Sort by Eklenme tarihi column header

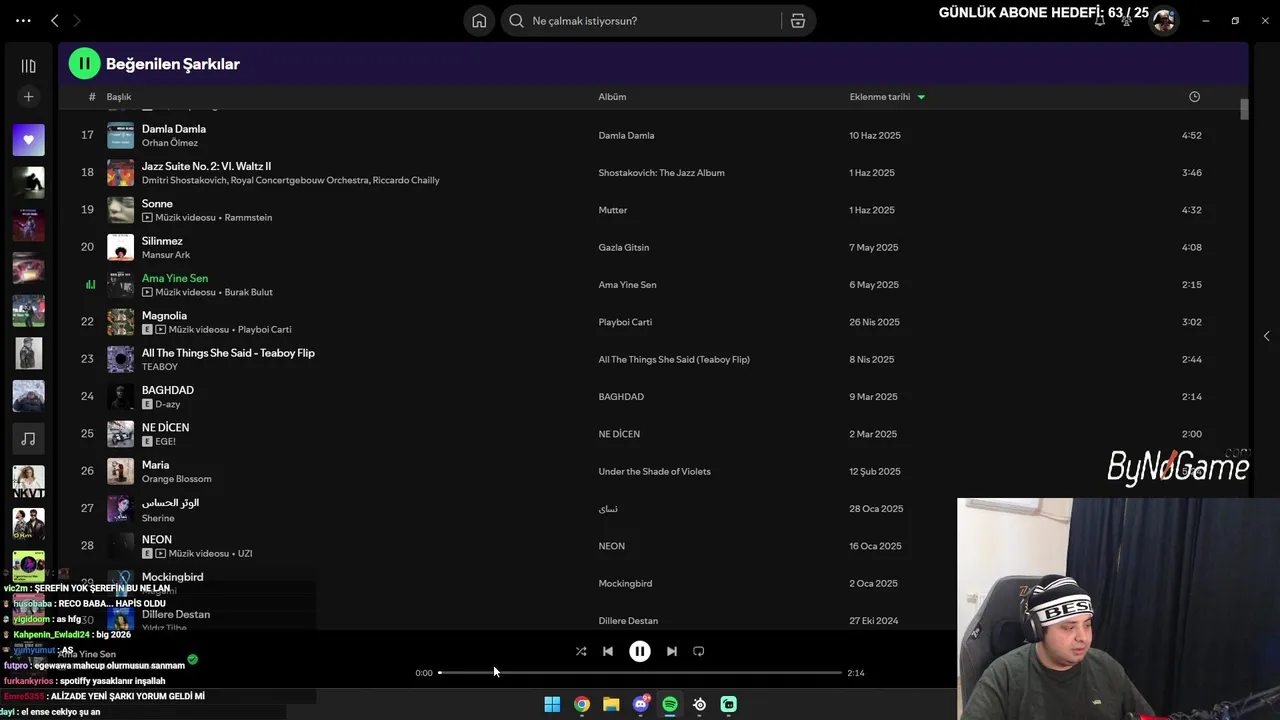tap(880, 97)
